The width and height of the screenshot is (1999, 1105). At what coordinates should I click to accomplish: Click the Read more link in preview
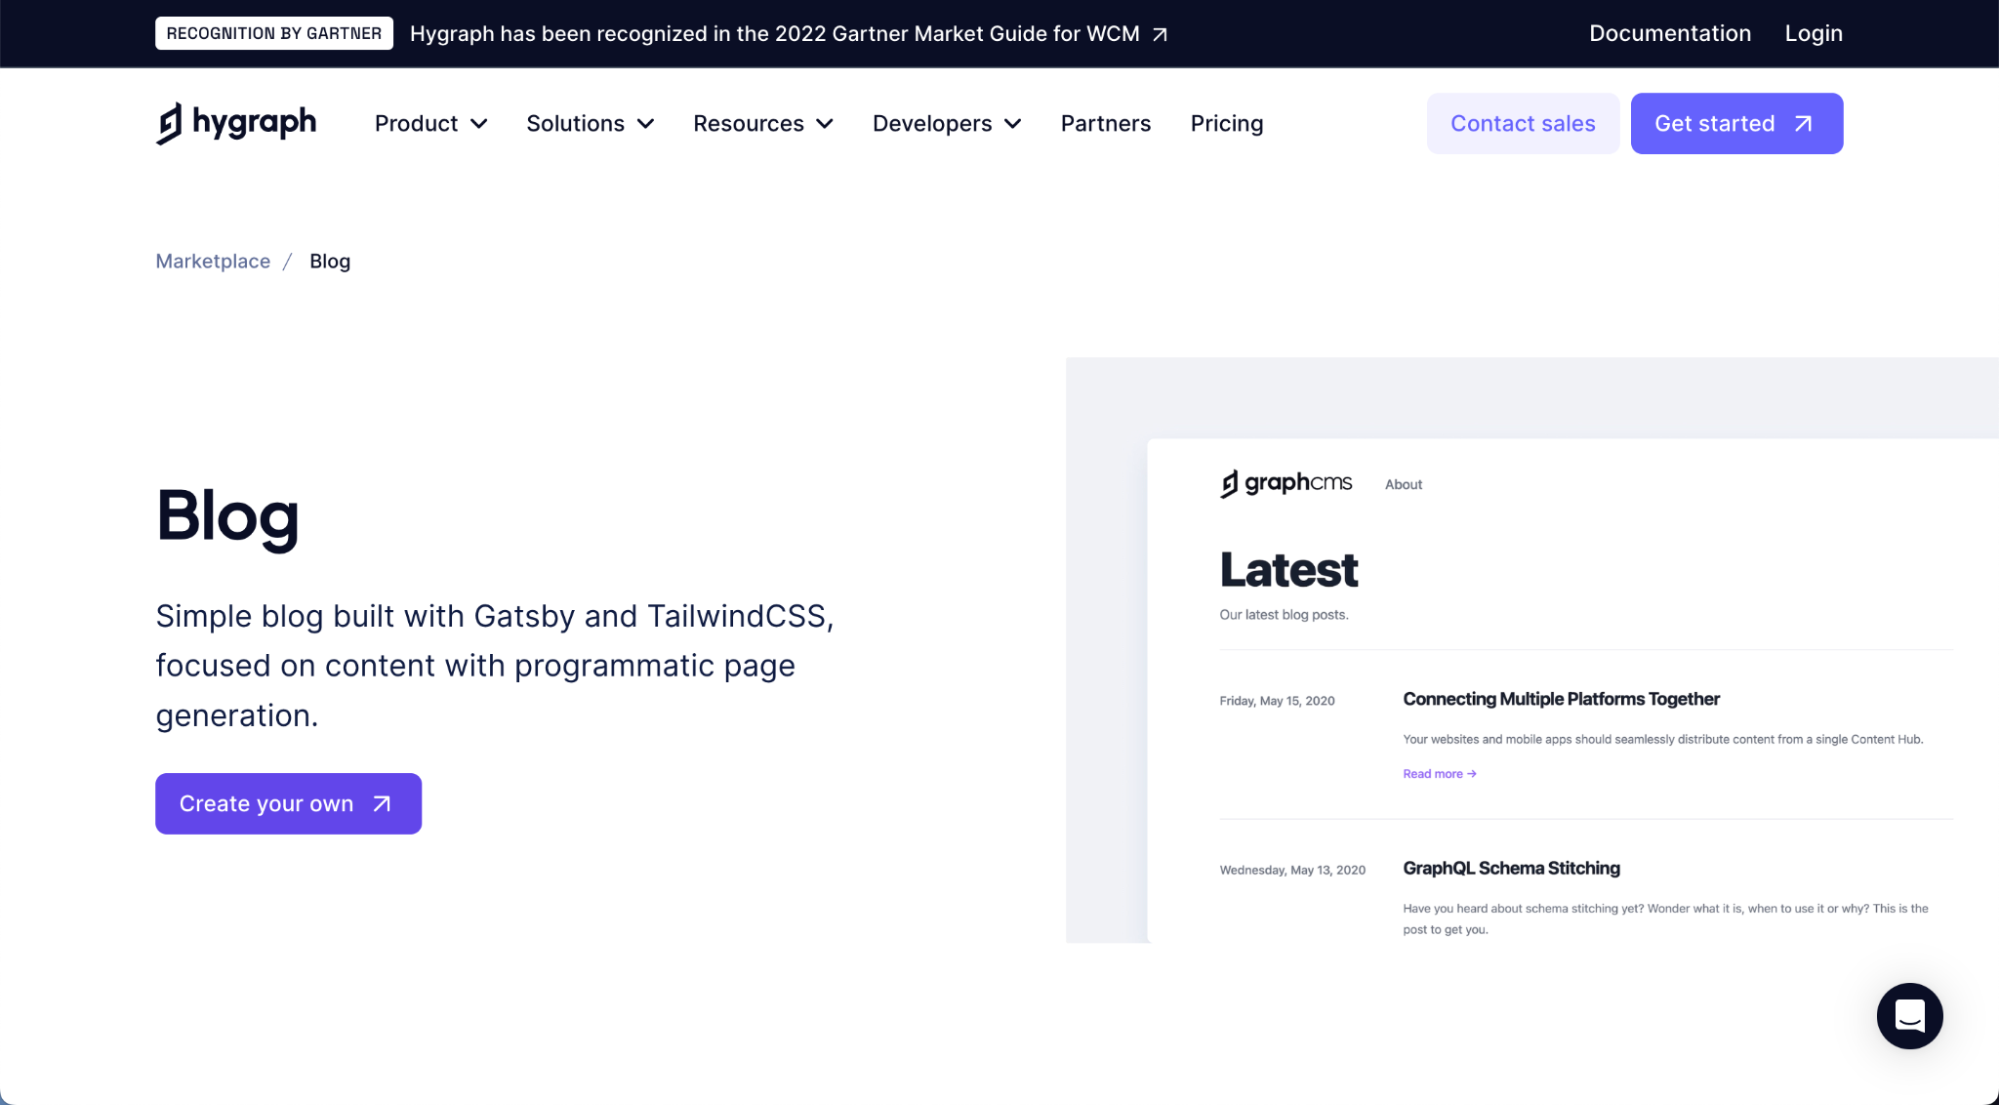tap(1438, 774)
